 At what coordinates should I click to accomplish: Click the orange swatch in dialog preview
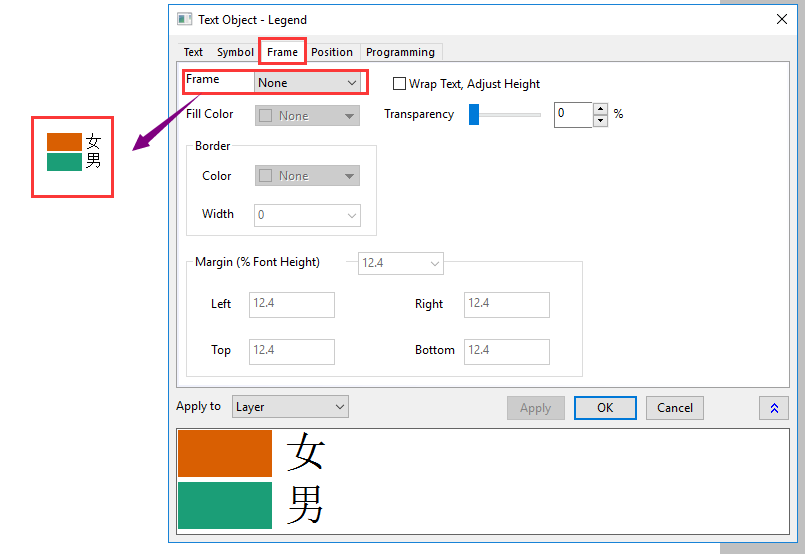(x=225, y=454)
